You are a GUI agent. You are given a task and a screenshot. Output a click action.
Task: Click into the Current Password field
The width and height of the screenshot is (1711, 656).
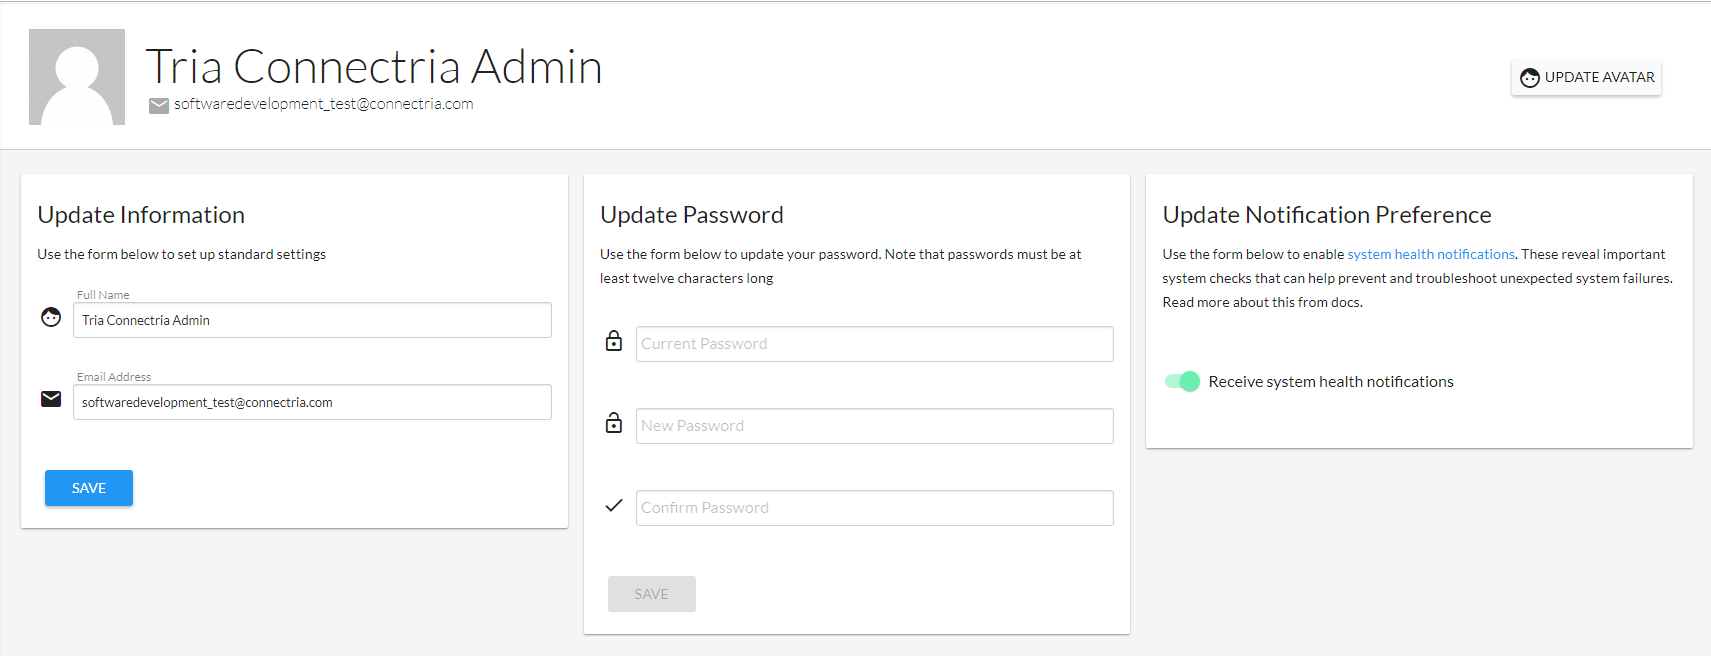(x=875, y=344)
